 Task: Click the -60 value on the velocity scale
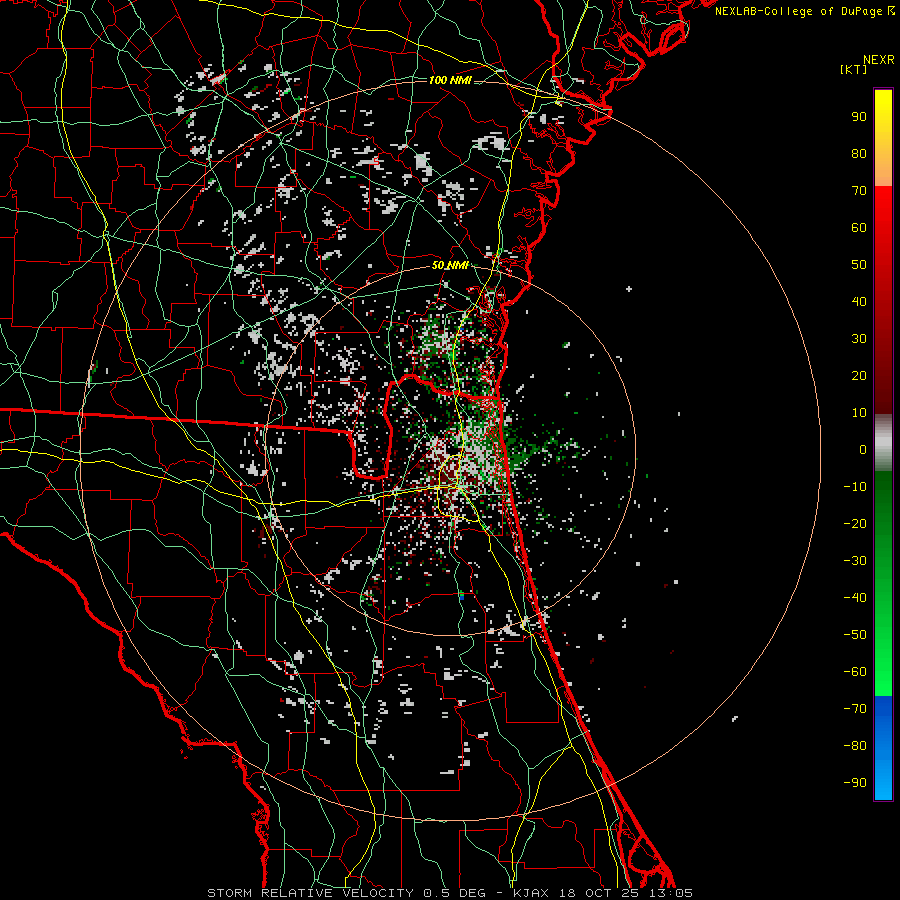click(855, 672)
